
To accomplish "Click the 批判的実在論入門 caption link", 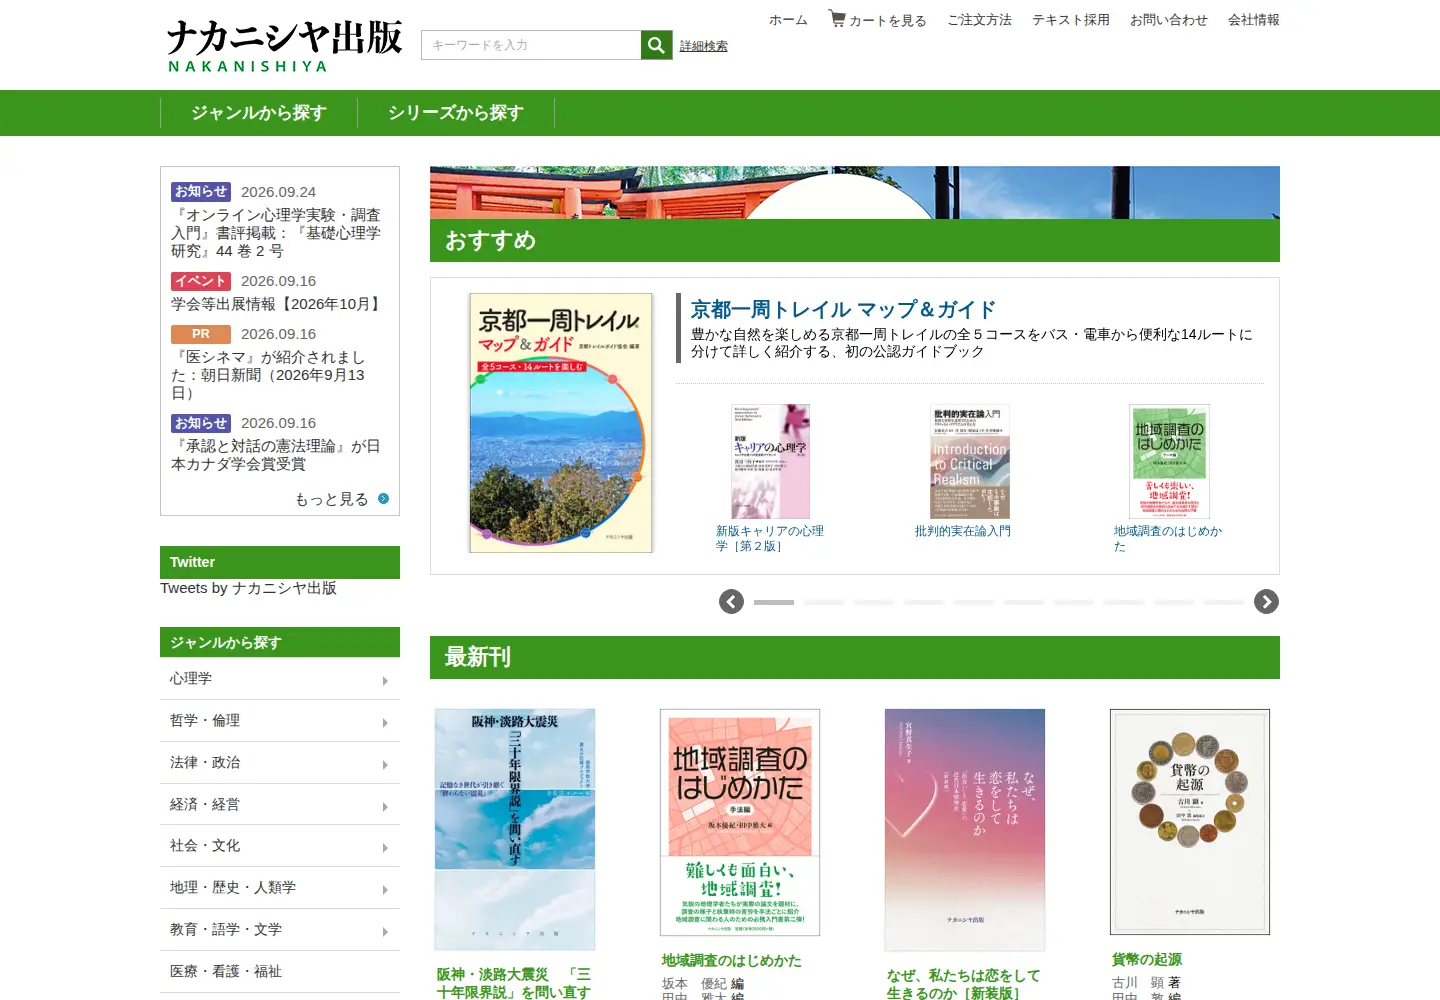I will click(x=963, y=531).
